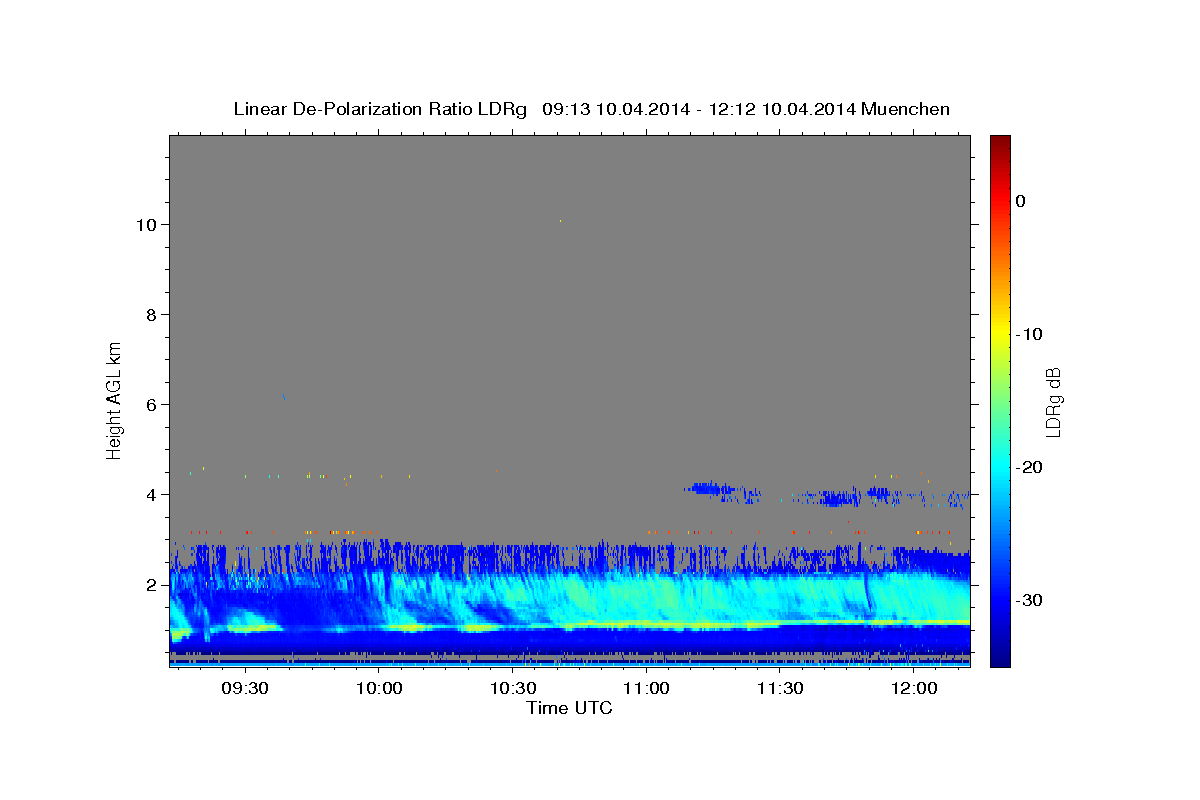The width and height of the screenshot is (1200, 800).
Task: Click the end time '12:12 10.04.2014' in title
Action: coord(781,109)
